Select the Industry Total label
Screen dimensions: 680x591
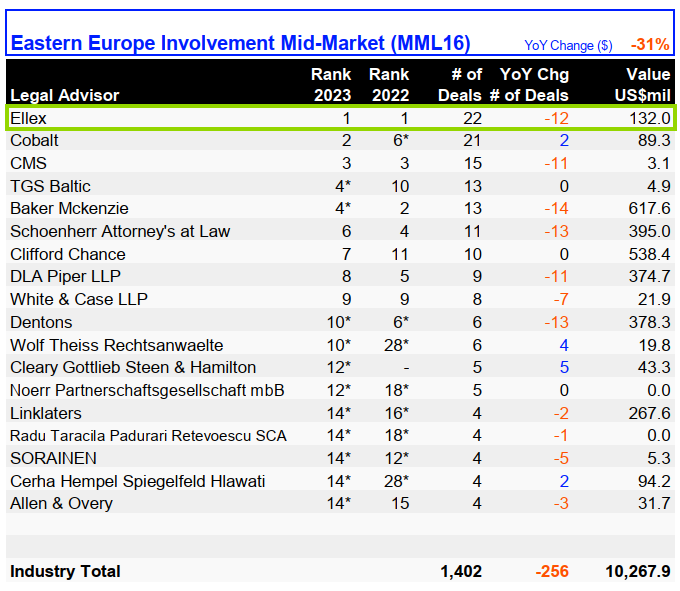65,571
